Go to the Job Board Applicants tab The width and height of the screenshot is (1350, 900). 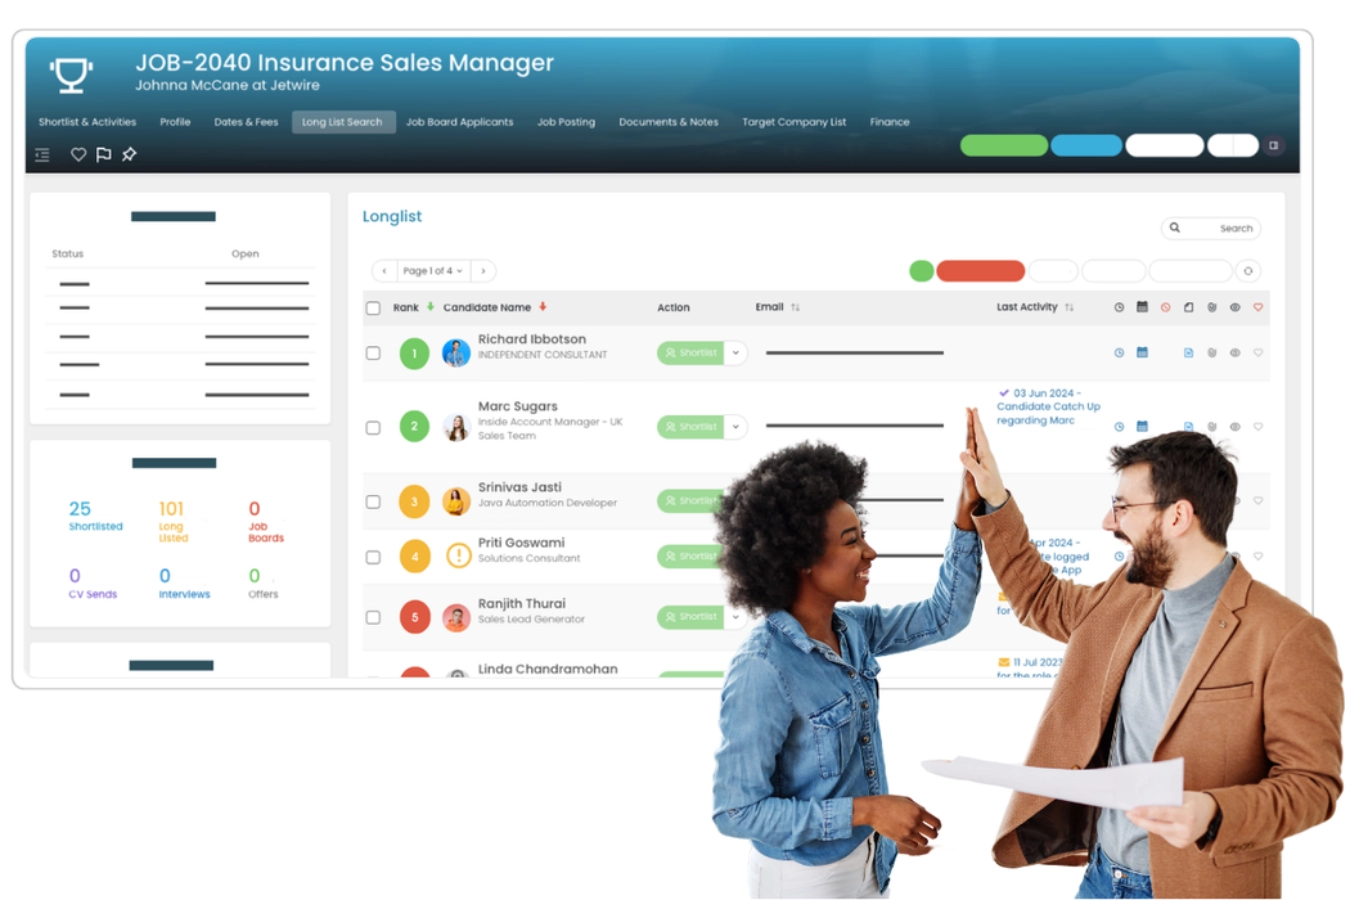(460, 122)
